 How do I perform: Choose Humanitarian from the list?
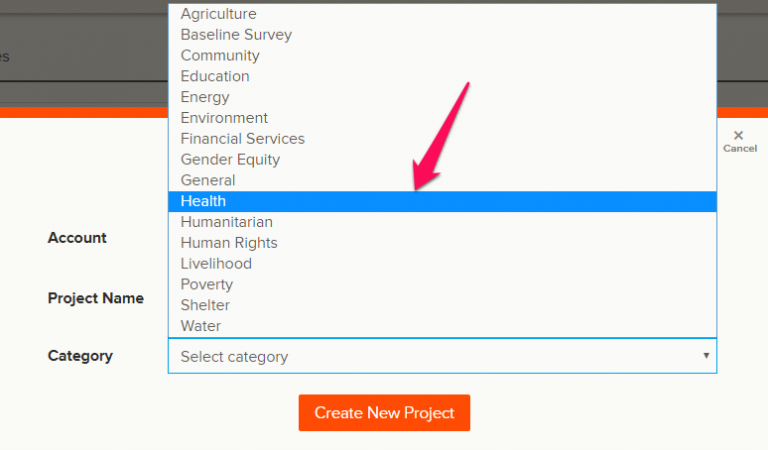point(226,222)
